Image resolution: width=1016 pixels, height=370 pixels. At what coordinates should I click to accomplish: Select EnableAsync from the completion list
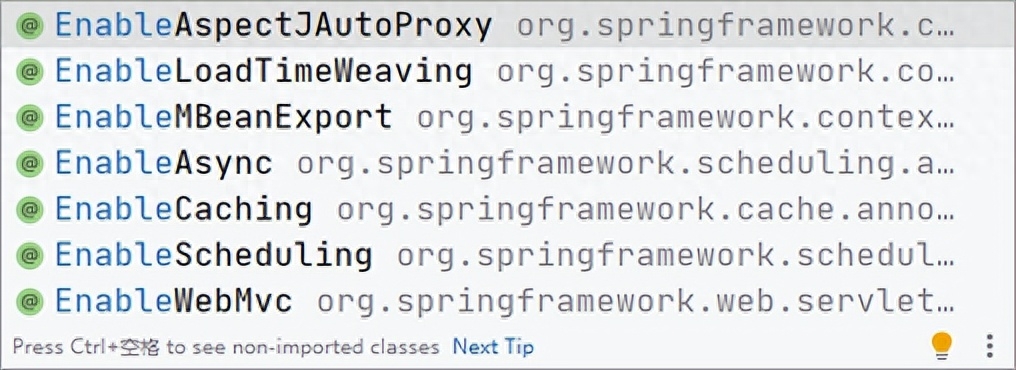[x=508, y=164]
